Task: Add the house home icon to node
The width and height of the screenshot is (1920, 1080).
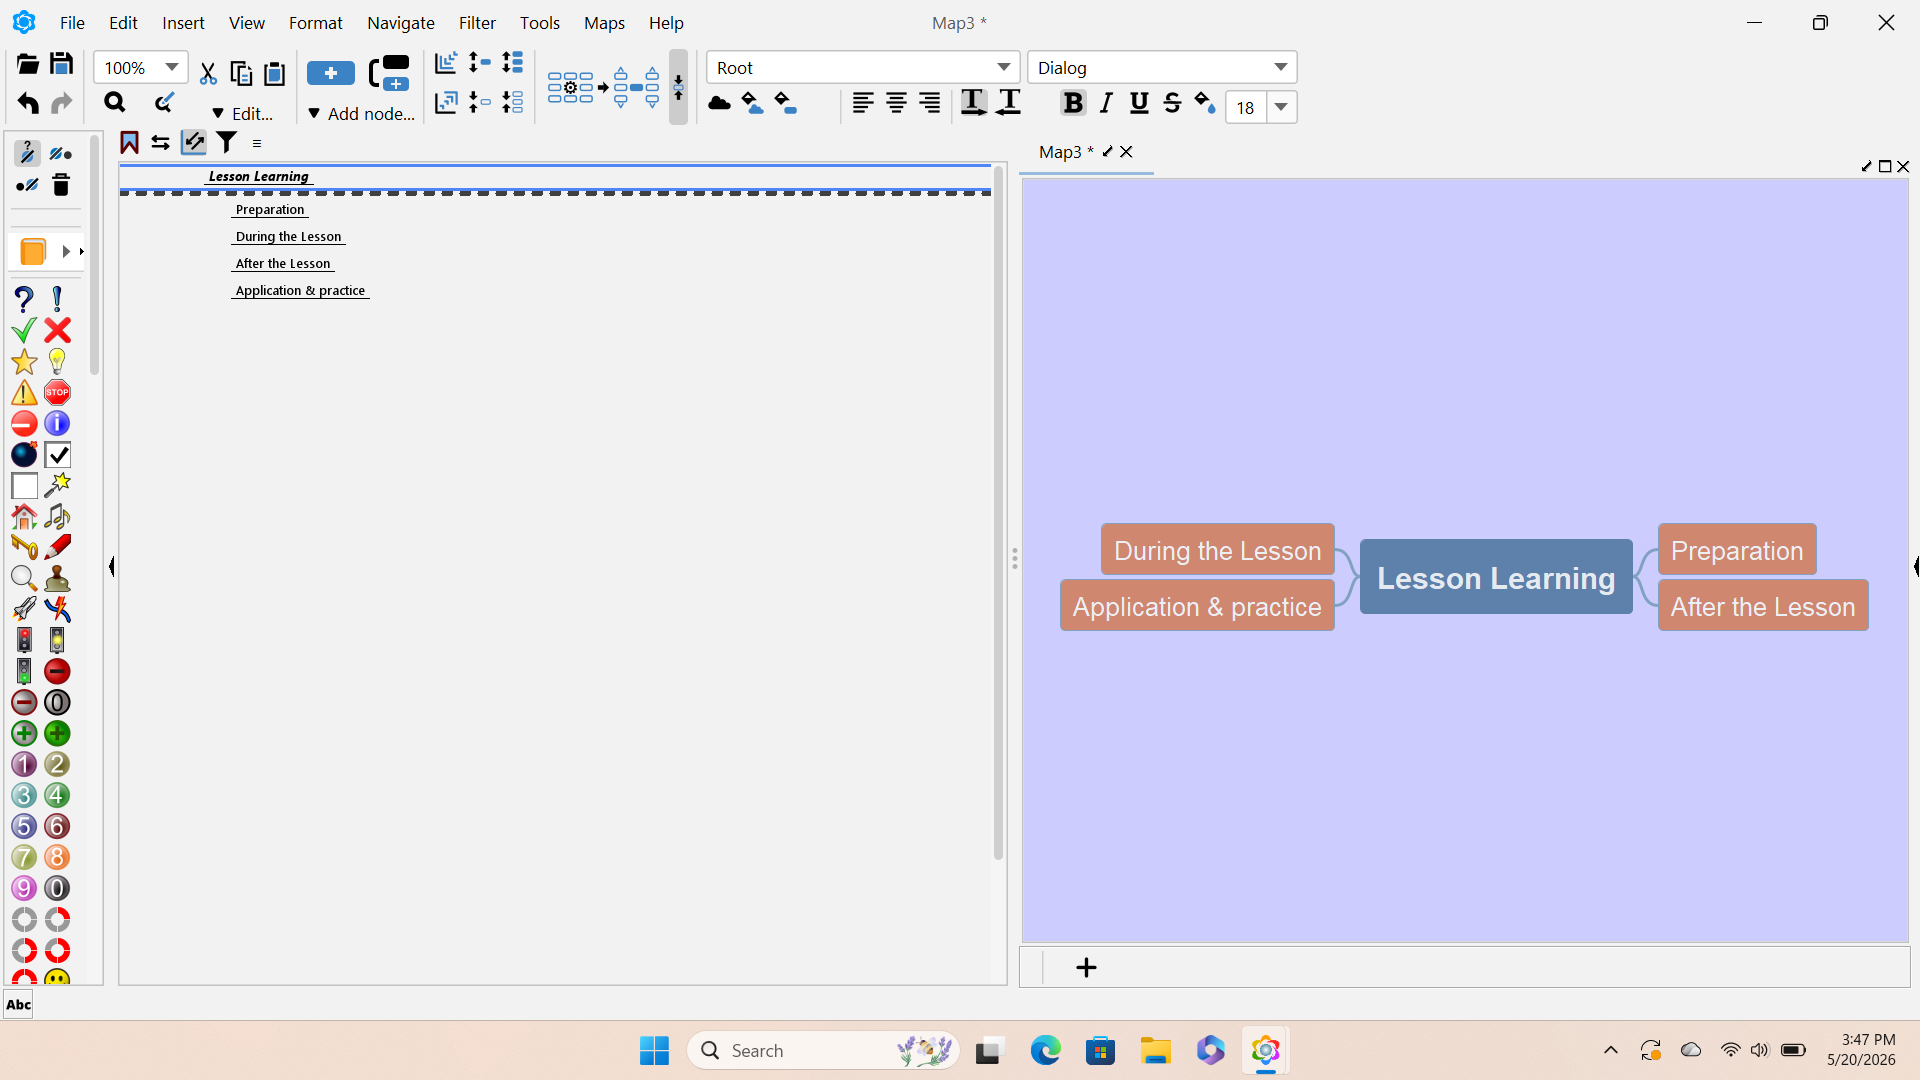Action: [x=24, y=516]
